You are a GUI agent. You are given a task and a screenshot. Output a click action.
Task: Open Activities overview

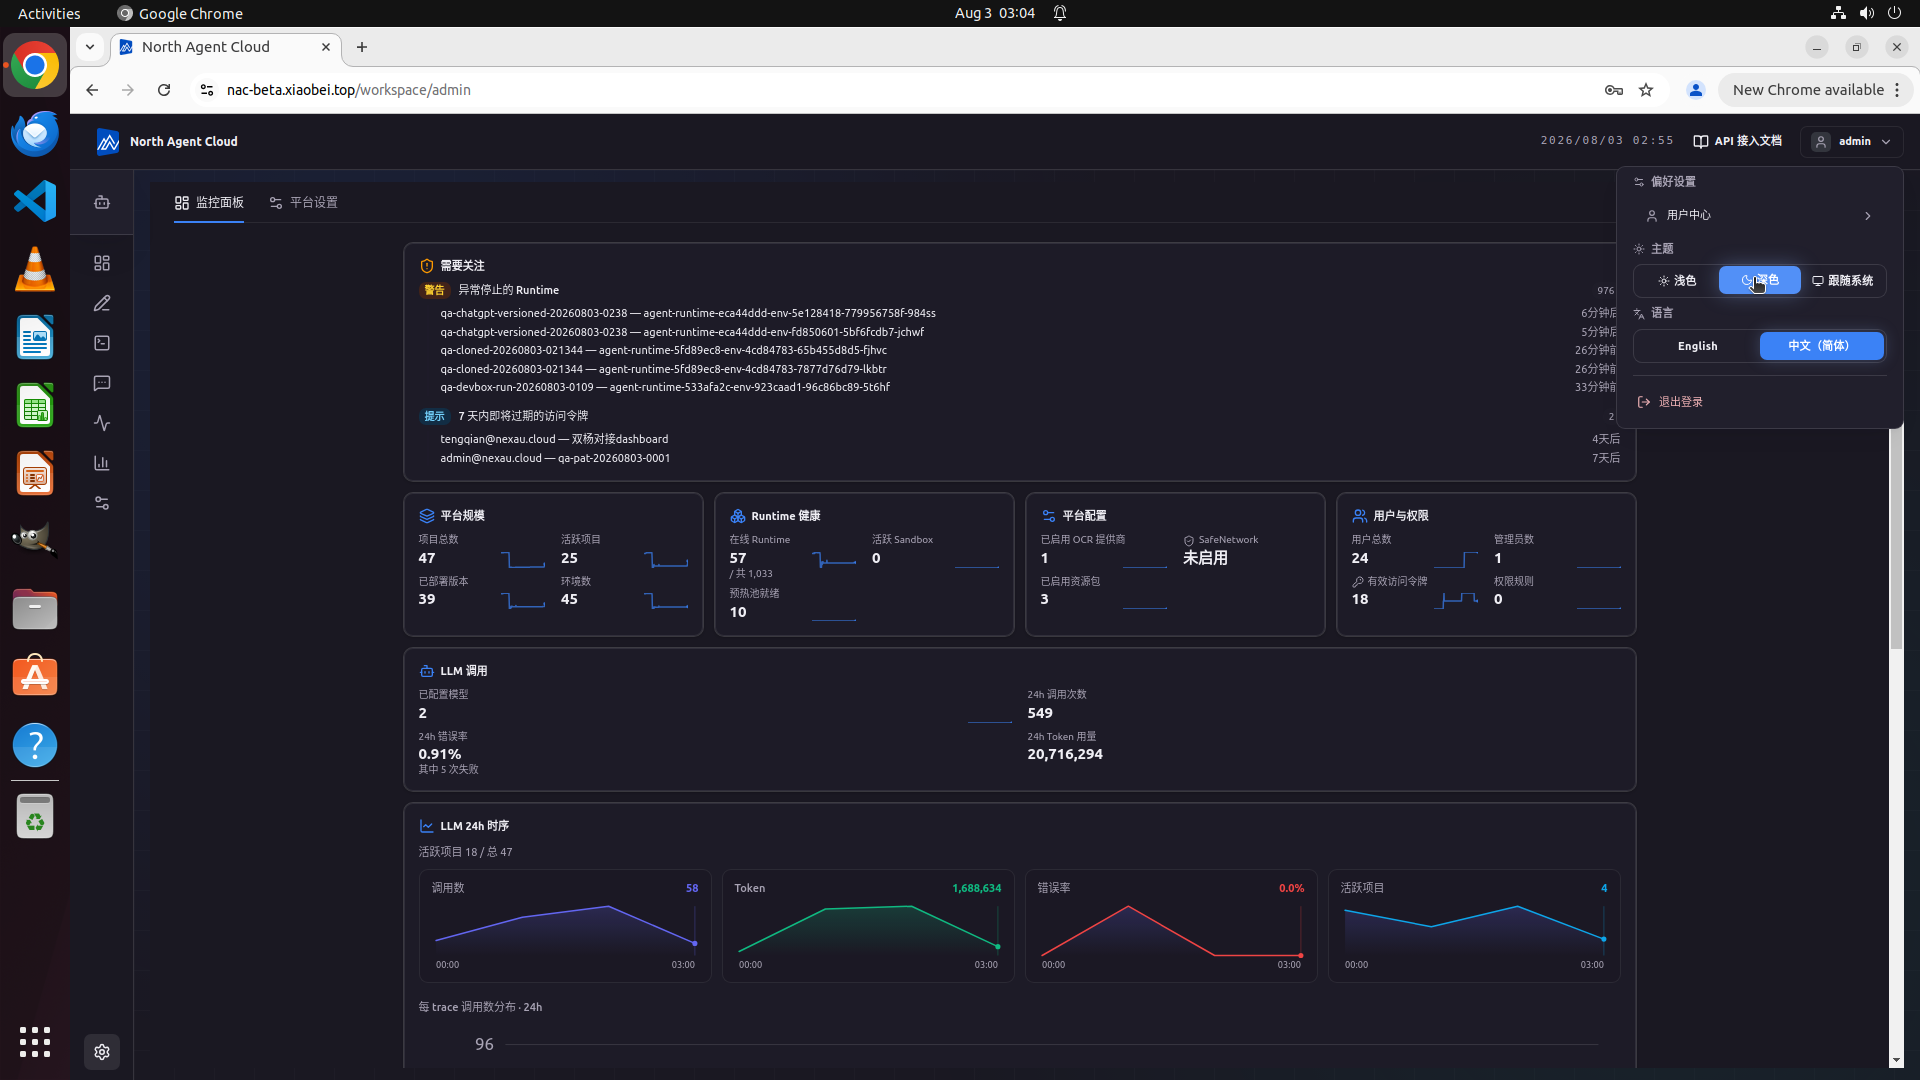49,13
